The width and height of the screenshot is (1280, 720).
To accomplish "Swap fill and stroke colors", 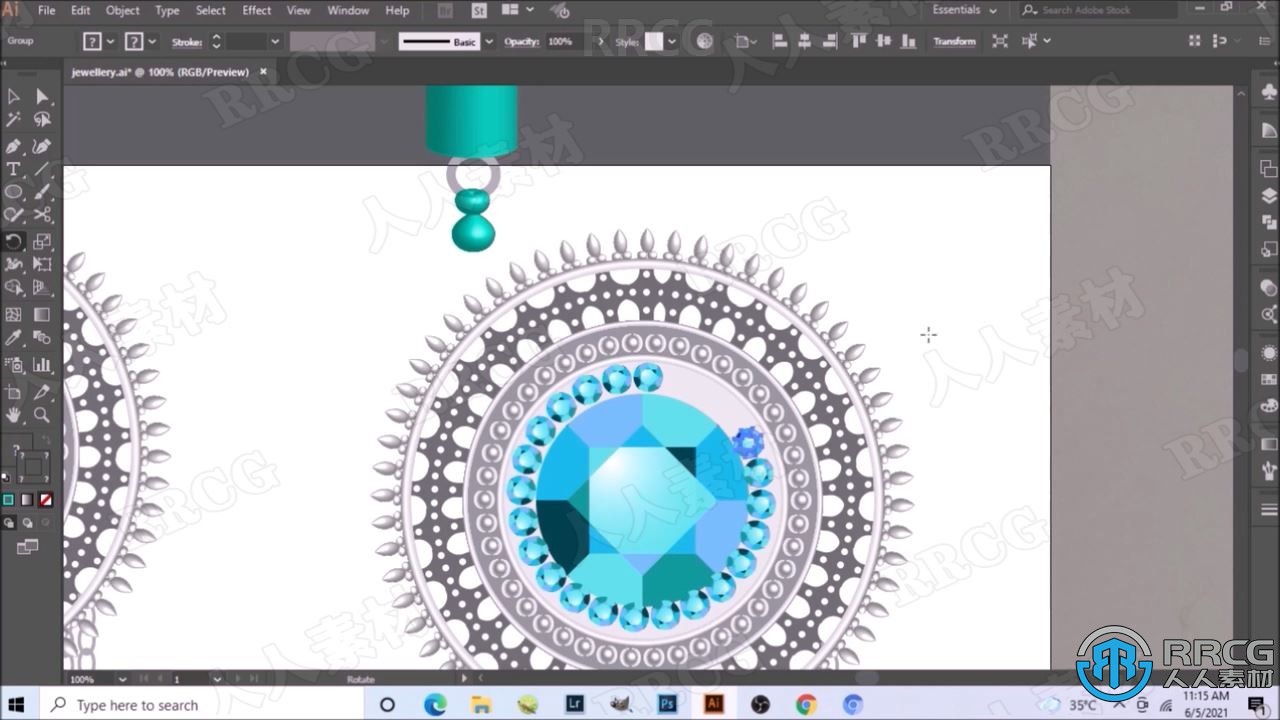I will tap(46, 441).
